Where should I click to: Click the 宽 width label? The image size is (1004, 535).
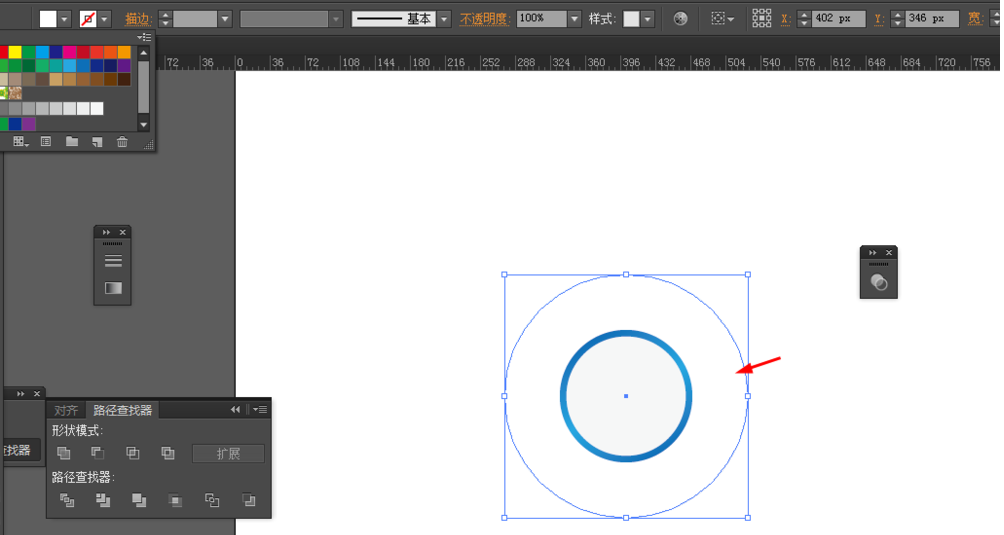975,19
